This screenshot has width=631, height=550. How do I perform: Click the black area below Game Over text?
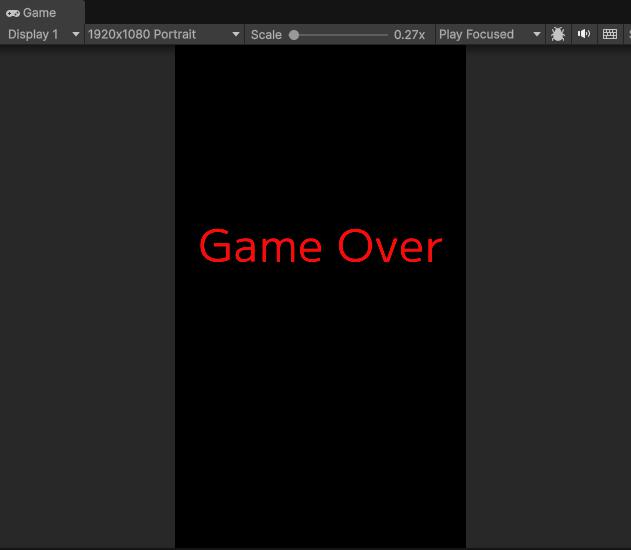coord(320,400)
